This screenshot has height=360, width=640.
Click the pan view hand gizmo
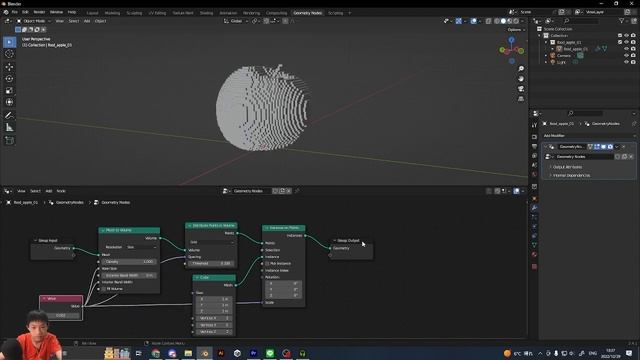coord(521,78)
